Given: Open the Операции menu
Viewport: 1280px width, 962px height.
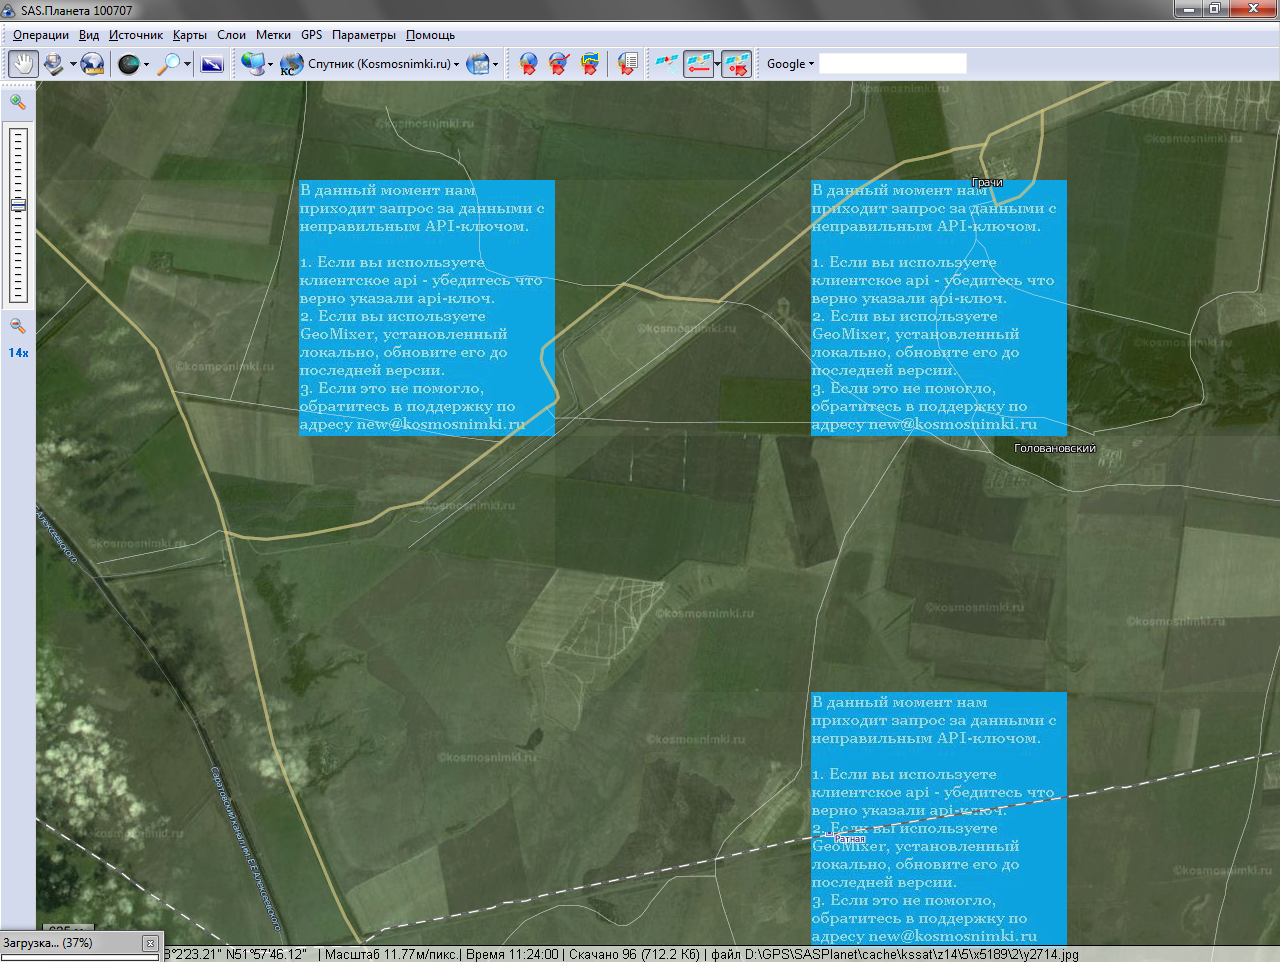Looking at the screenshot, I should (41, 35).
